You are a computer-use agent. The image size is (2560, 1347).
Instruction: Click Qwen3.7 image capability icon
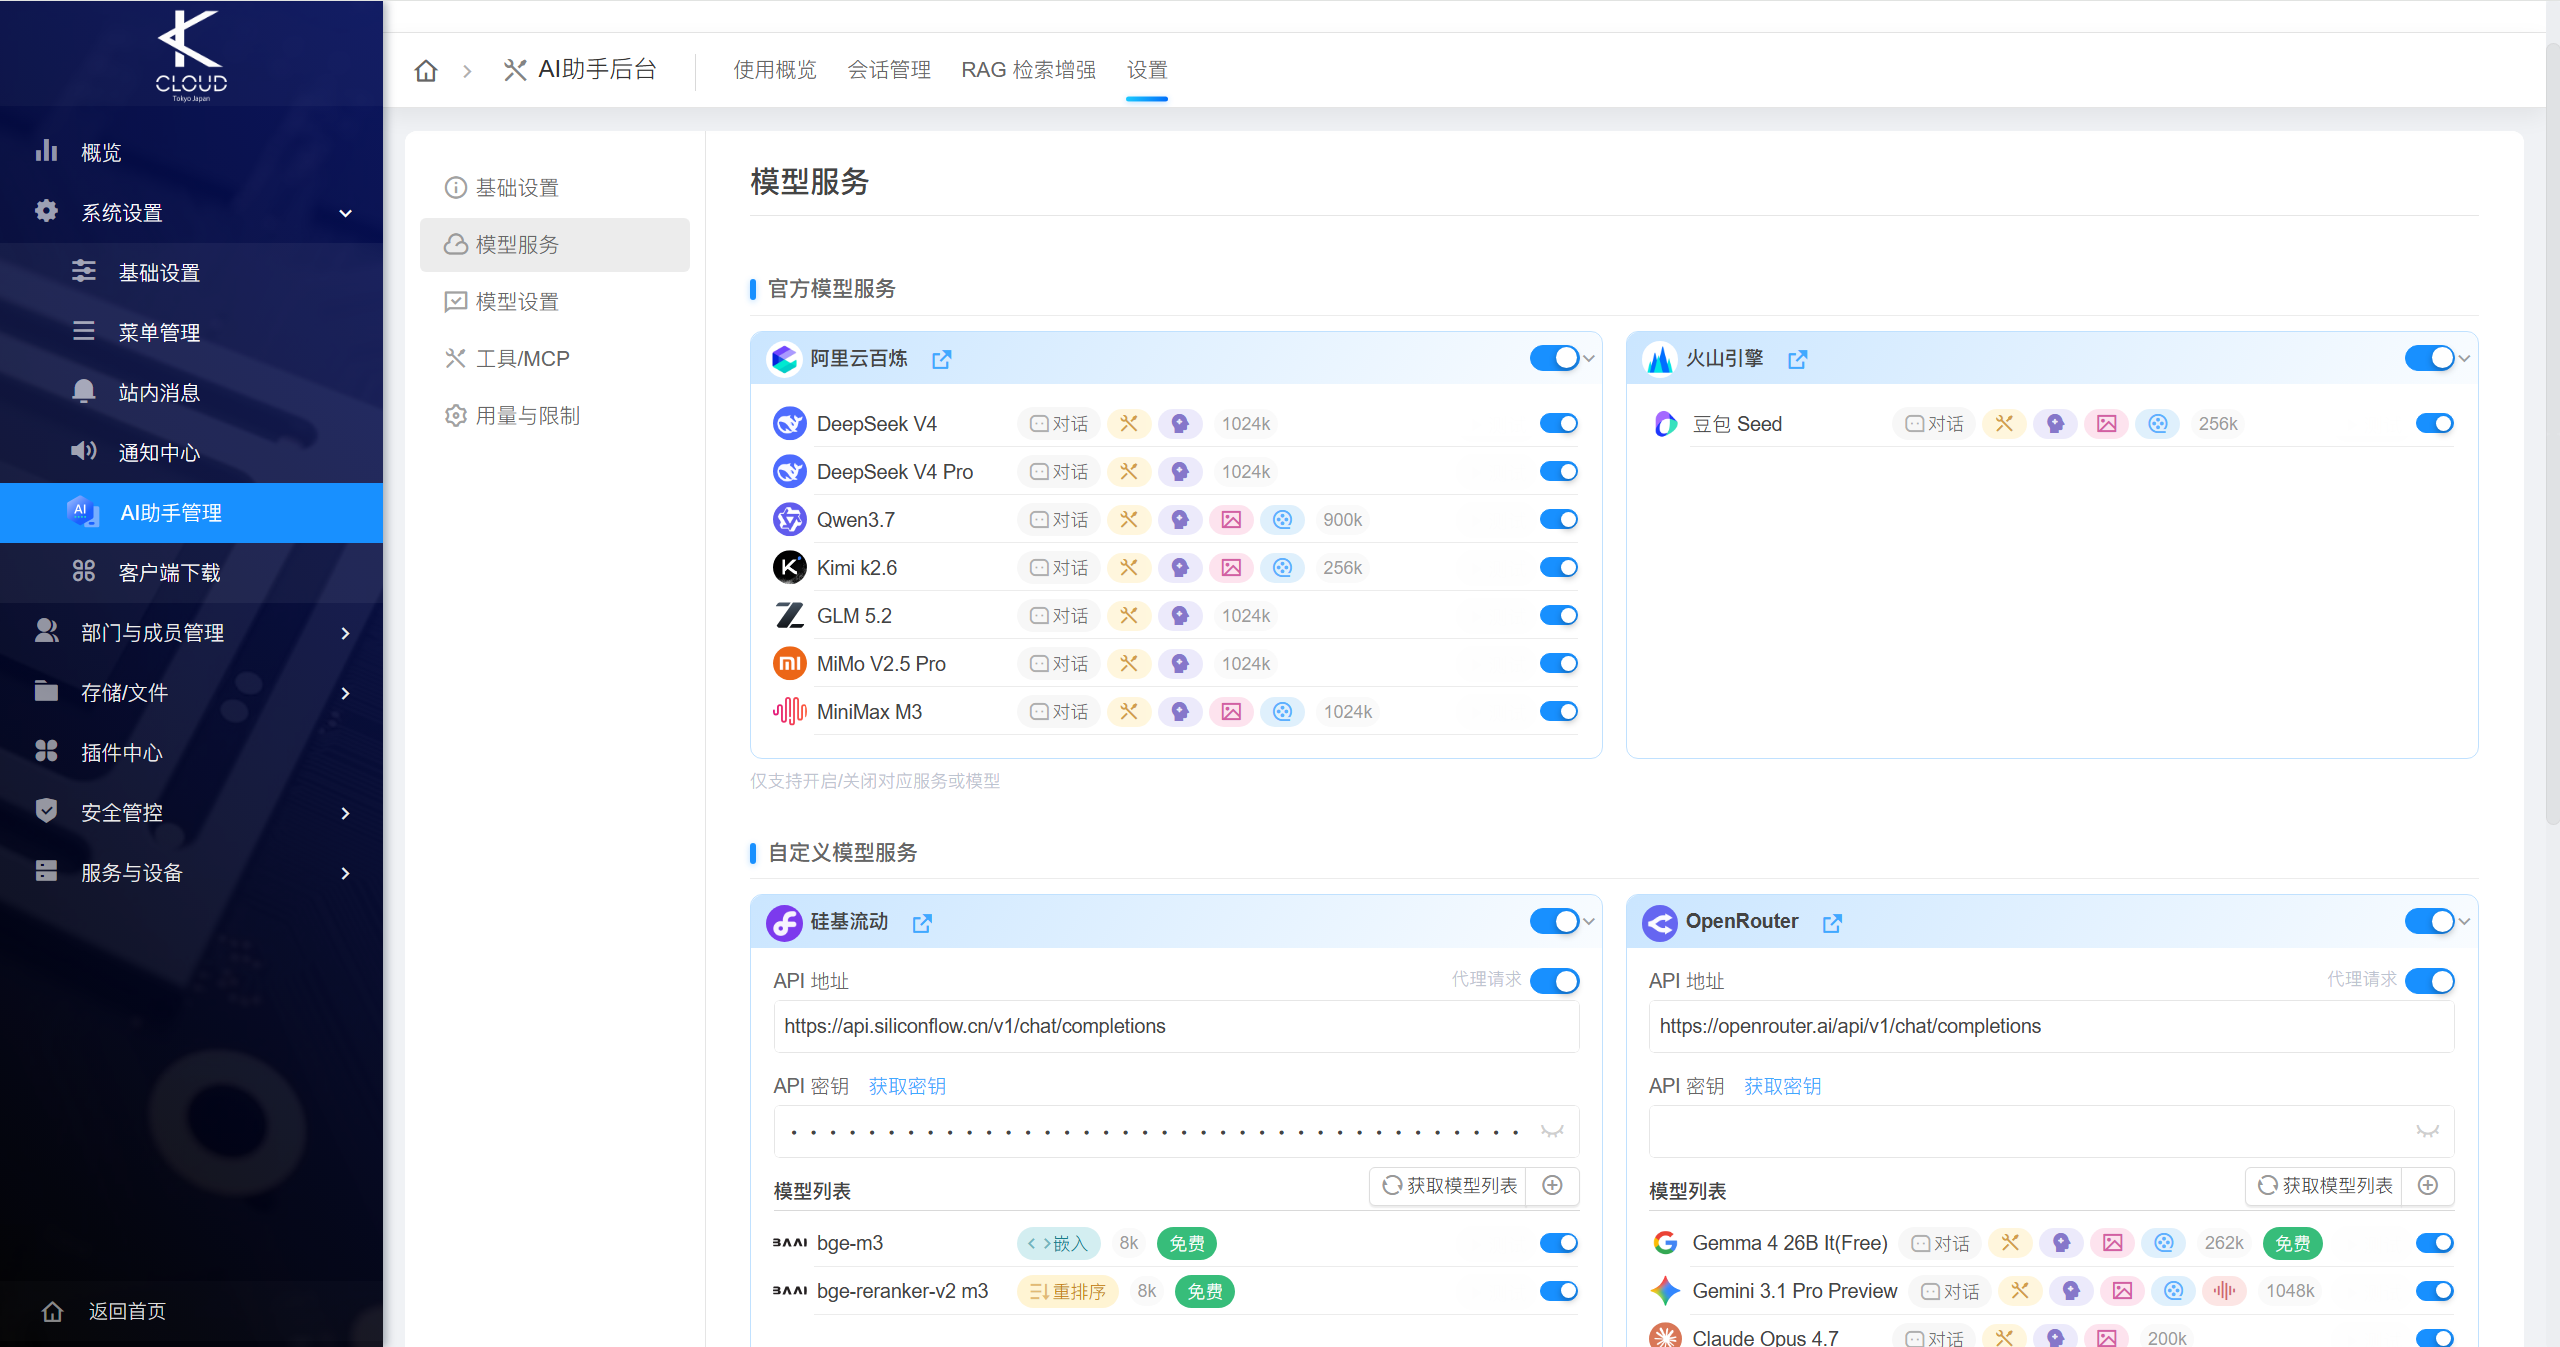pyautogui.click(x=1231, y=520)
